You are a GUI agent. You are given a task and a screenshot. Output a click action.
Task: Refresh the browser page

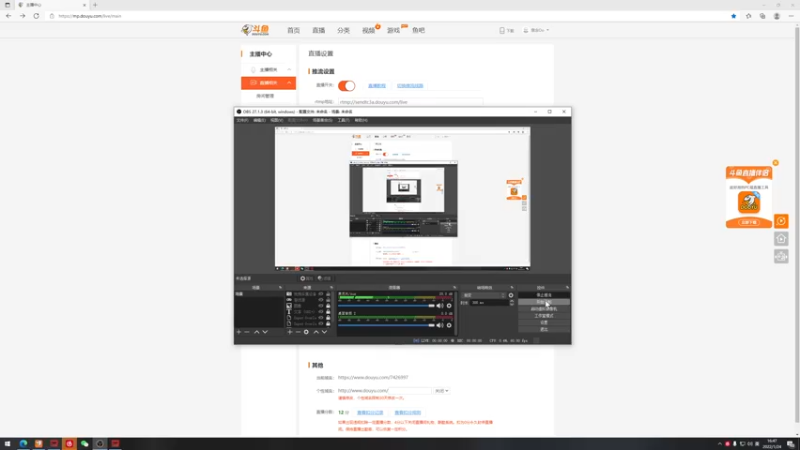coord(36,16)
